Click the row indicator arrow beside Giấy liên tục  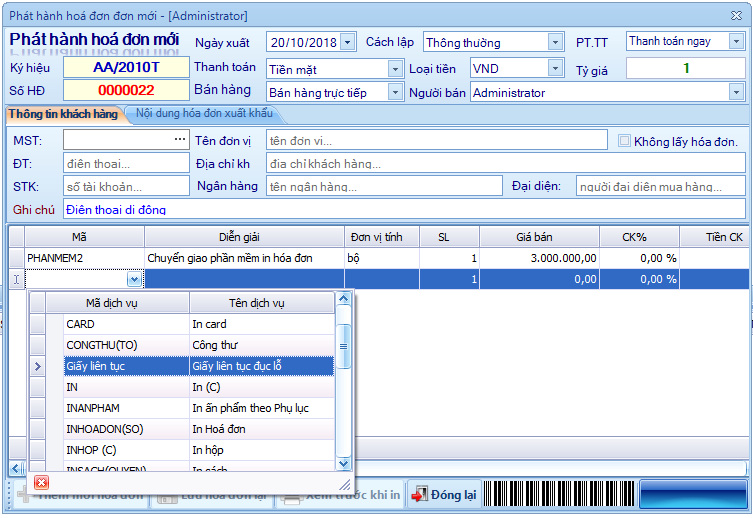[38, 367]
